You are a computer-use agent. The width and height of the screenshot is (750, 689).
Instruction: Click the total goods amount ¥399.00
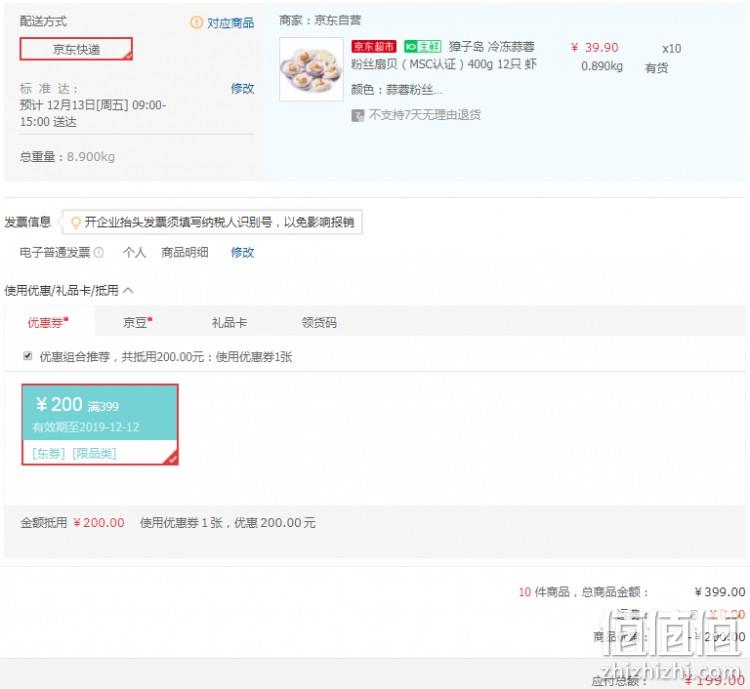720,592
